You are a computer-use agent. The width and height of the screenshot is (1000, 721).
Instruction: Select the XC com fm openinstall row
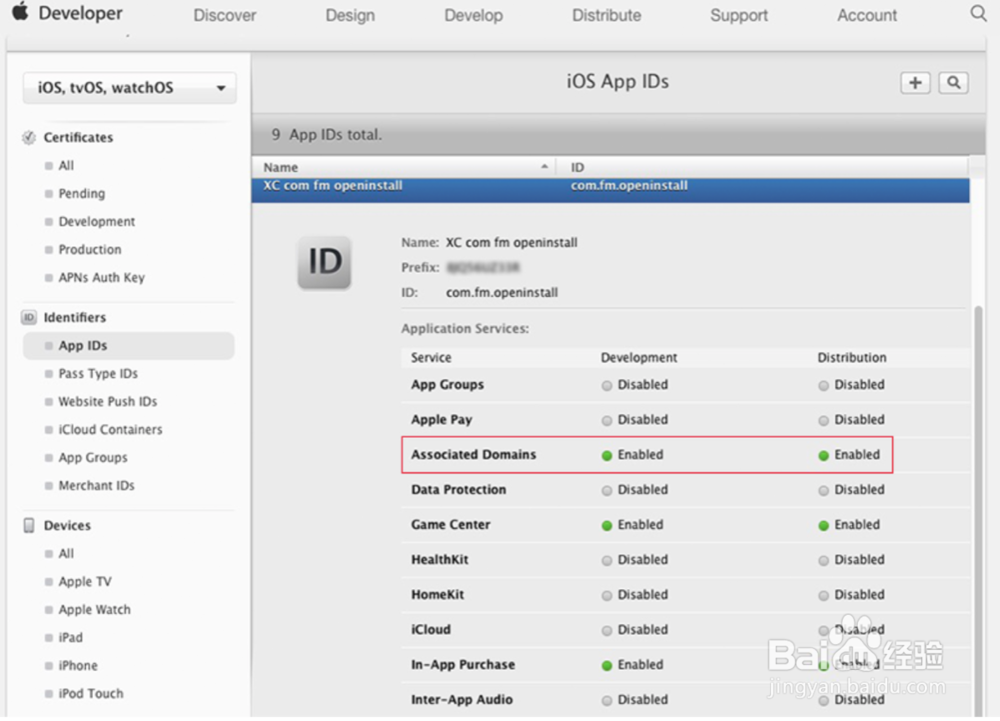tap(610, 189)
